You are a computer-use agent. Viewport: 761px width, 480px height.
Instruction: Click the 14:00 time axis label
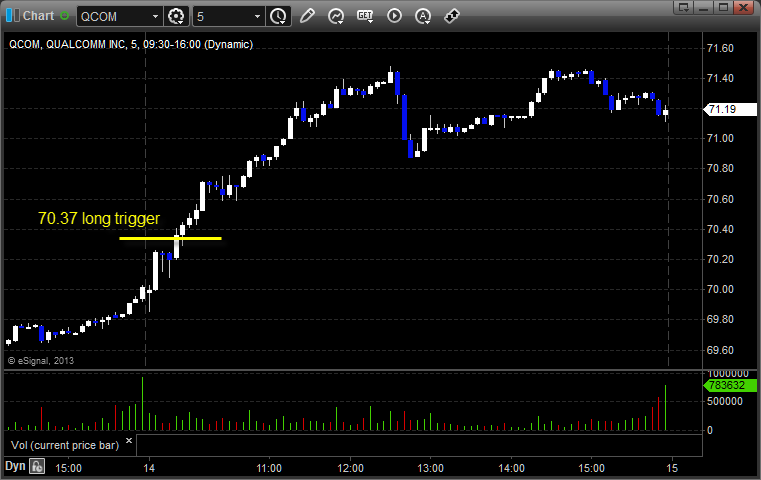(511, 468)
